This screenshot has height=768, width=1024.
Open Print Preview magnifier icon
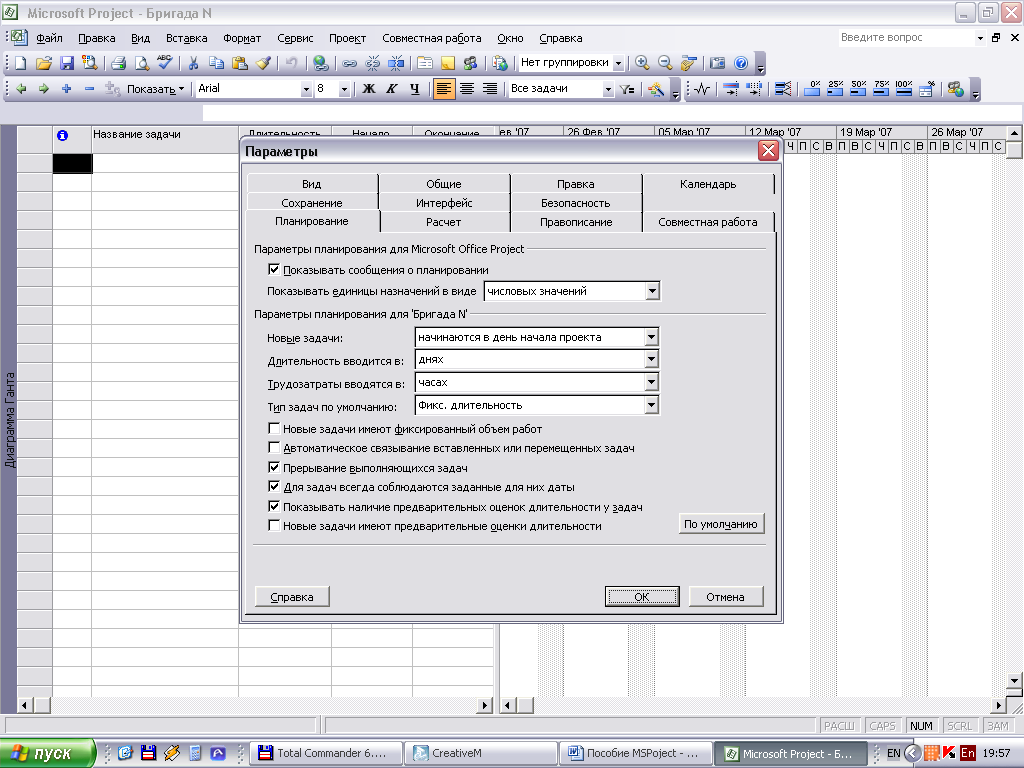[x=141, y=63]
